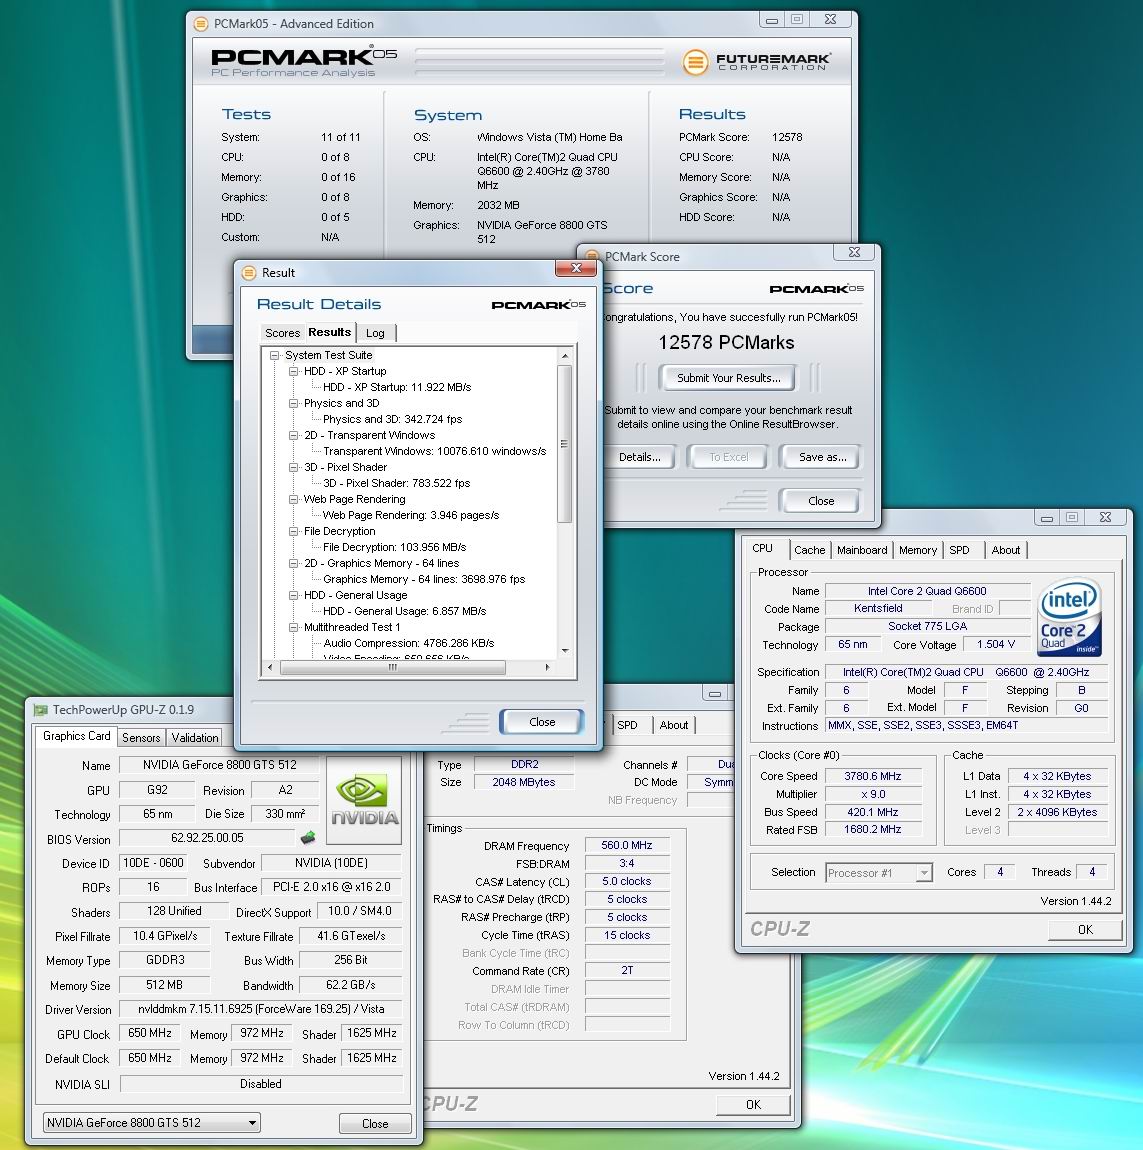Collapse the HDD - XP Startup node
The image size is (1143, 1150).
[x=293, y=372]
